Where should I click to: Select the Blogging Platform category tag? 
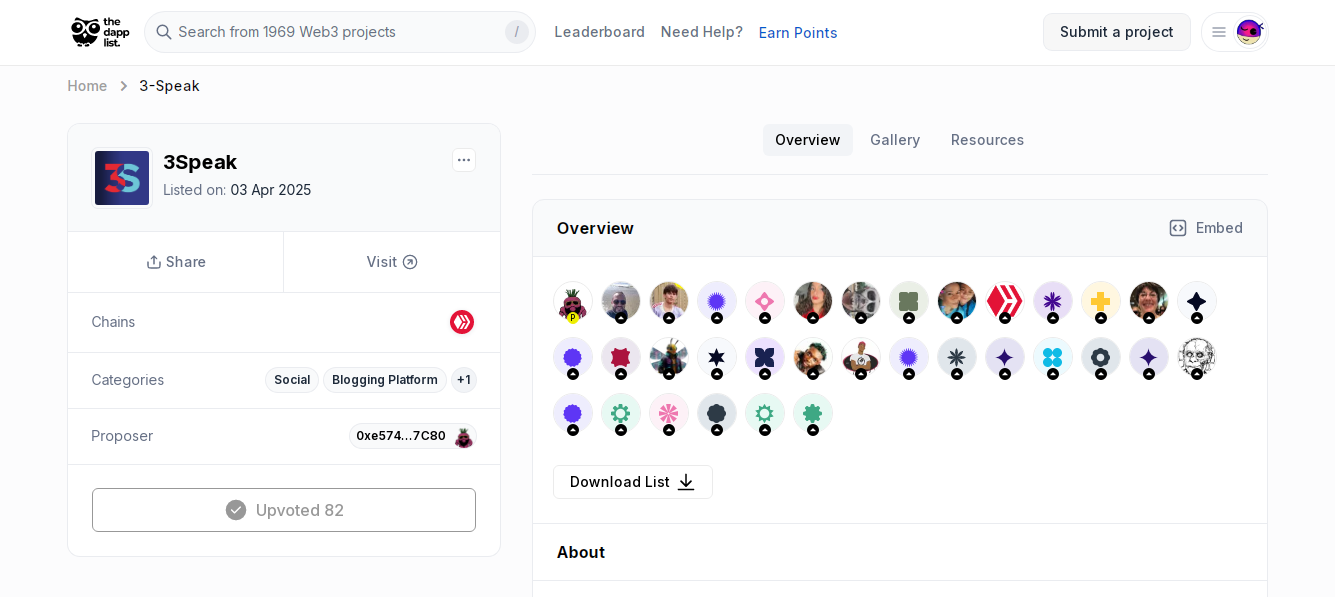[385, 380]
